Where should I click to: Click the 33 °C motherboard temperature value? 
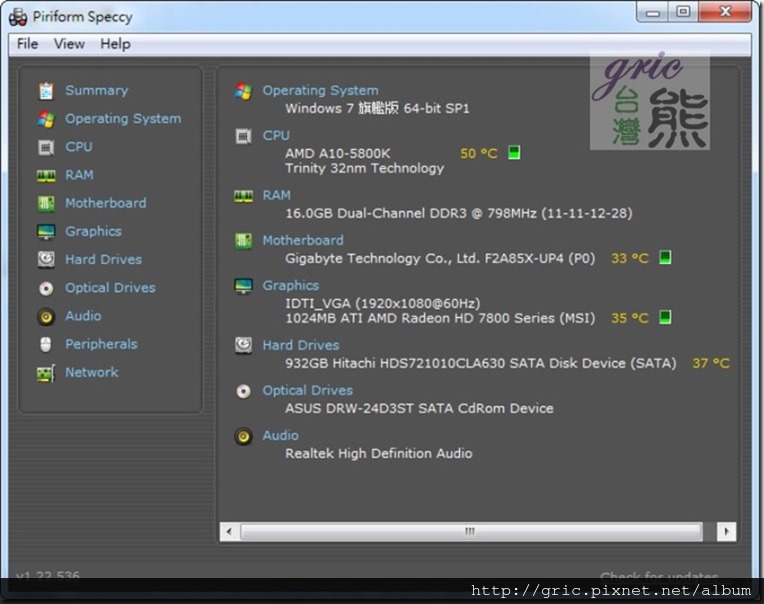pos(630,258)
